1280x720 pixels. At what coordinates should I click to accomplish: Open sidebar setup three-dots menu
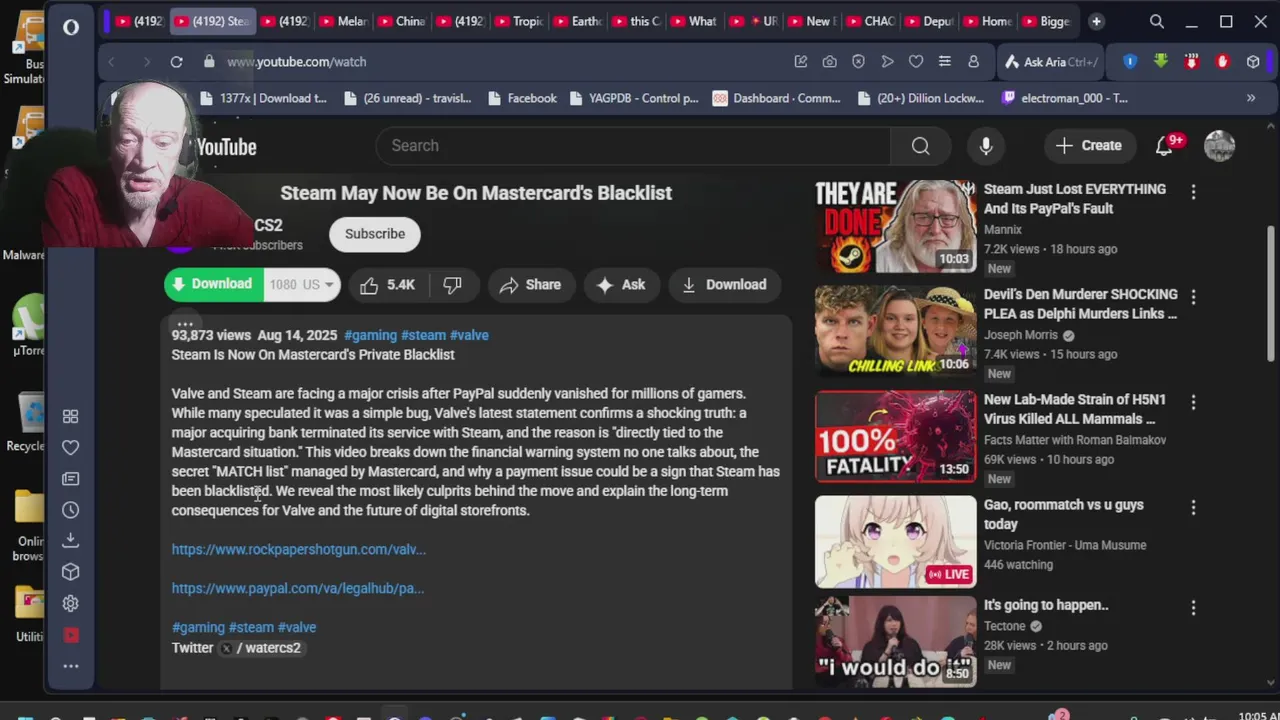pos(70,666)
